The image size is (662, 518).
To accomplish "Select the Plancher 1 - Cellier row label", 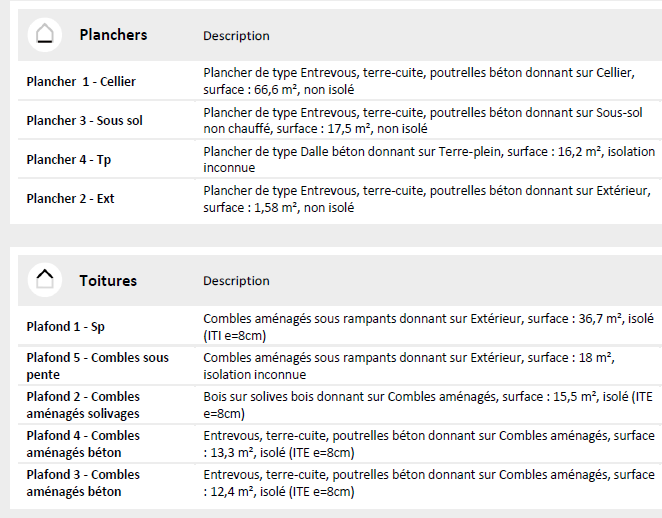I will pos(81,81).
